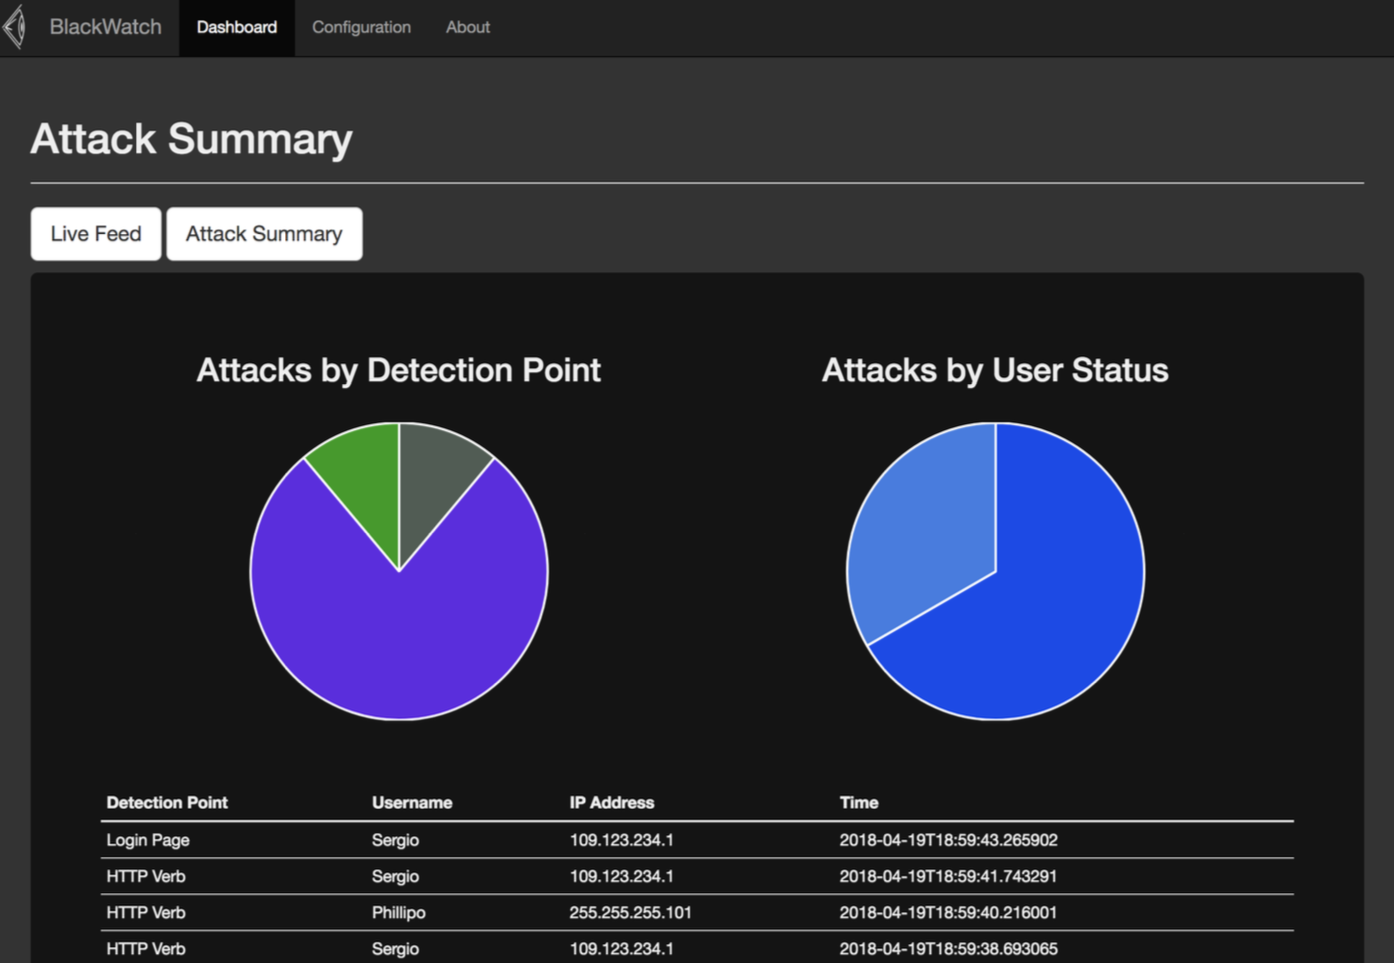Open the BlackWatch brand link
The width and height of the screenshot is (1394, 963).
coord(105,27)
